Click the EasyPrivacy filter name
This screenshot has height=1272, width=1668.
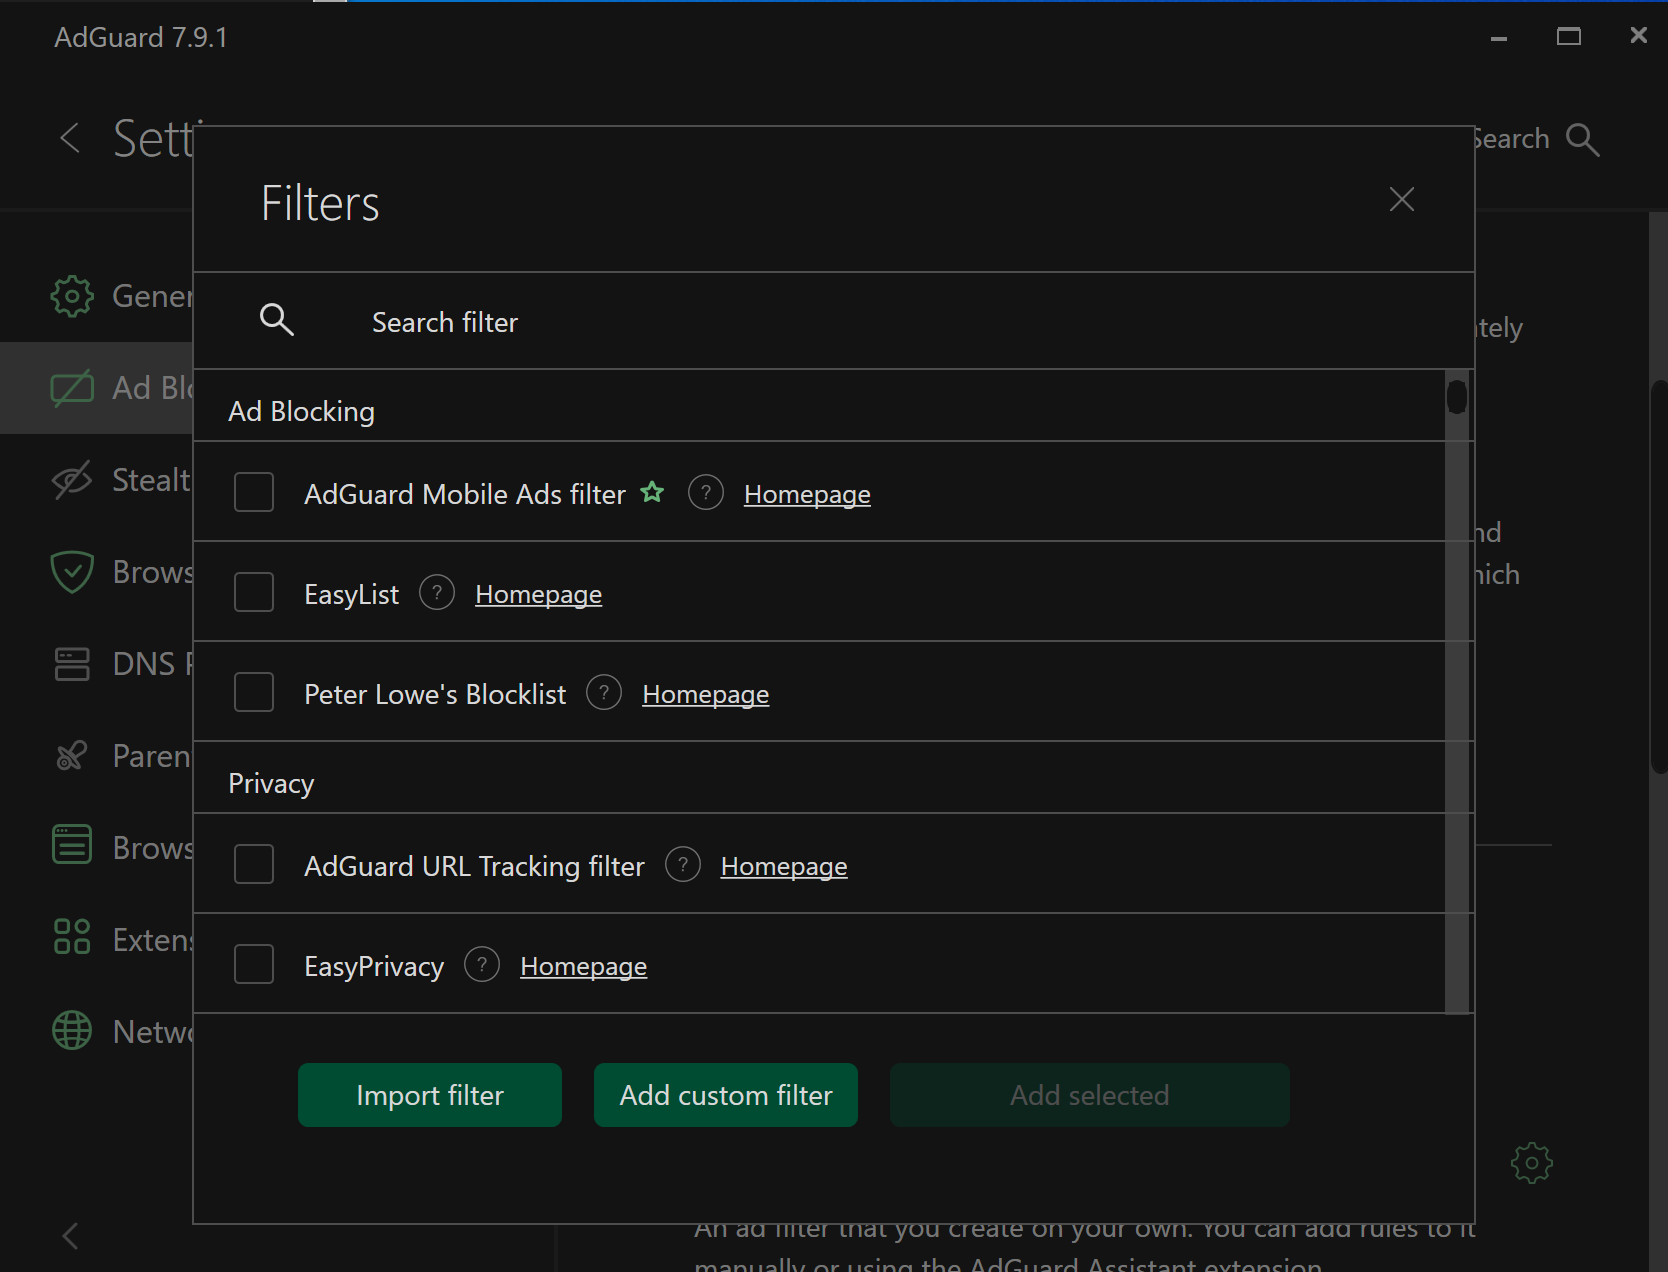coord(374,966)
